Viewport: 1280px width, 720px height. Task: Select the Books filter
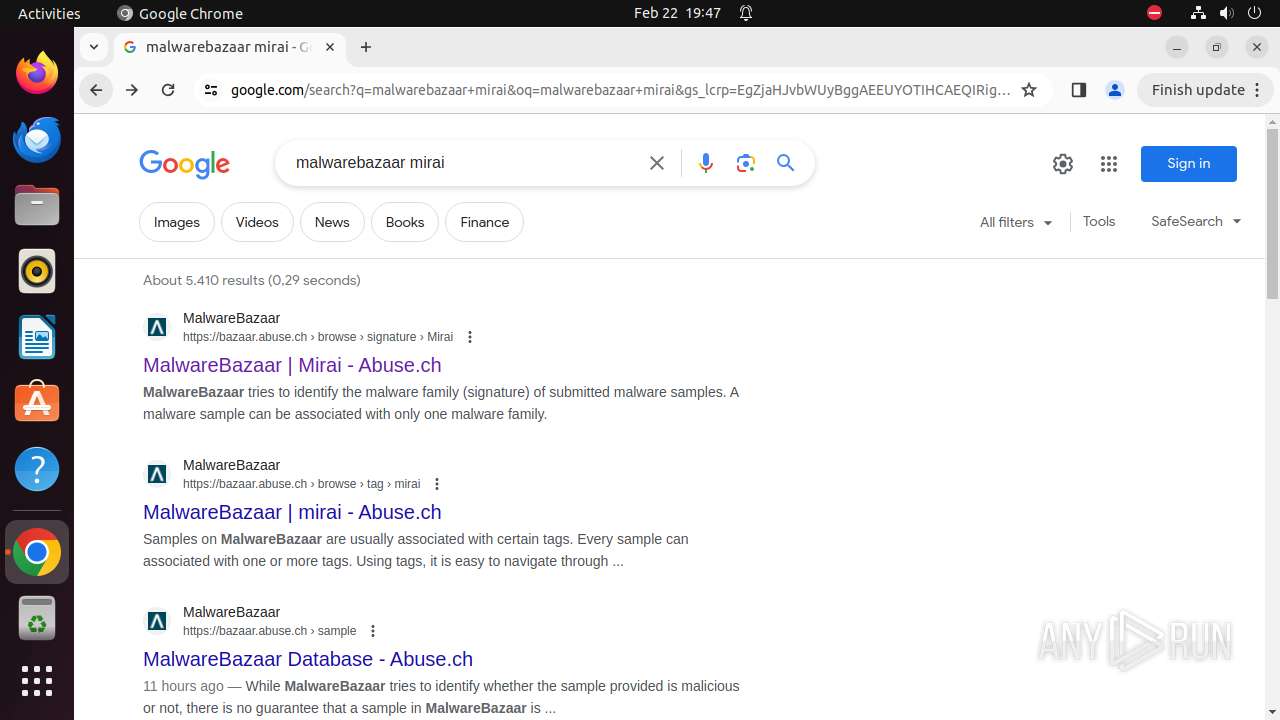pos(405,222)
